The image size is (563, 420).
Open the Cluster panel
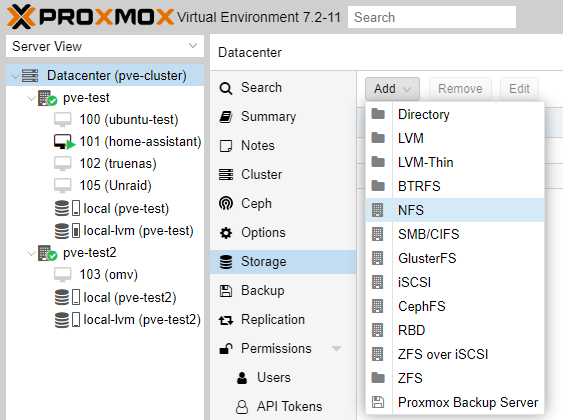pos(283,175)
